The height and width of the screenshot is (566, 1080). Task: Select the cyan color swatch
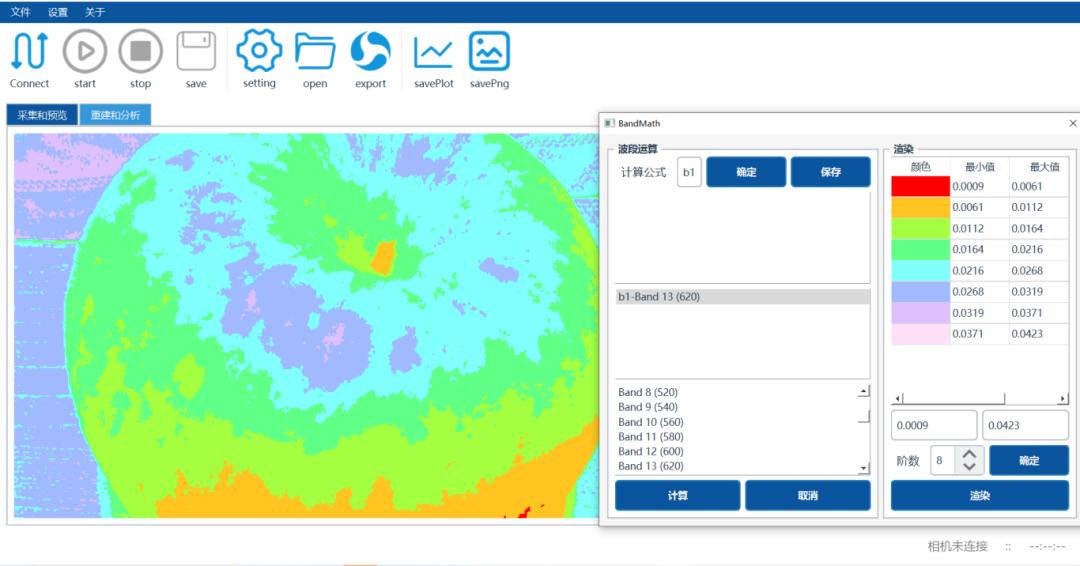coord(920,271)
